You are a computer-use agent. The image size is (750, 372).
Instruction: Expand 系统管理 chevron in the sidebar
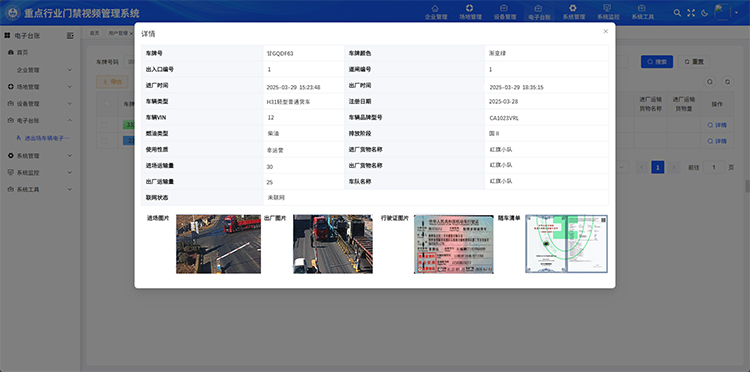69,156
